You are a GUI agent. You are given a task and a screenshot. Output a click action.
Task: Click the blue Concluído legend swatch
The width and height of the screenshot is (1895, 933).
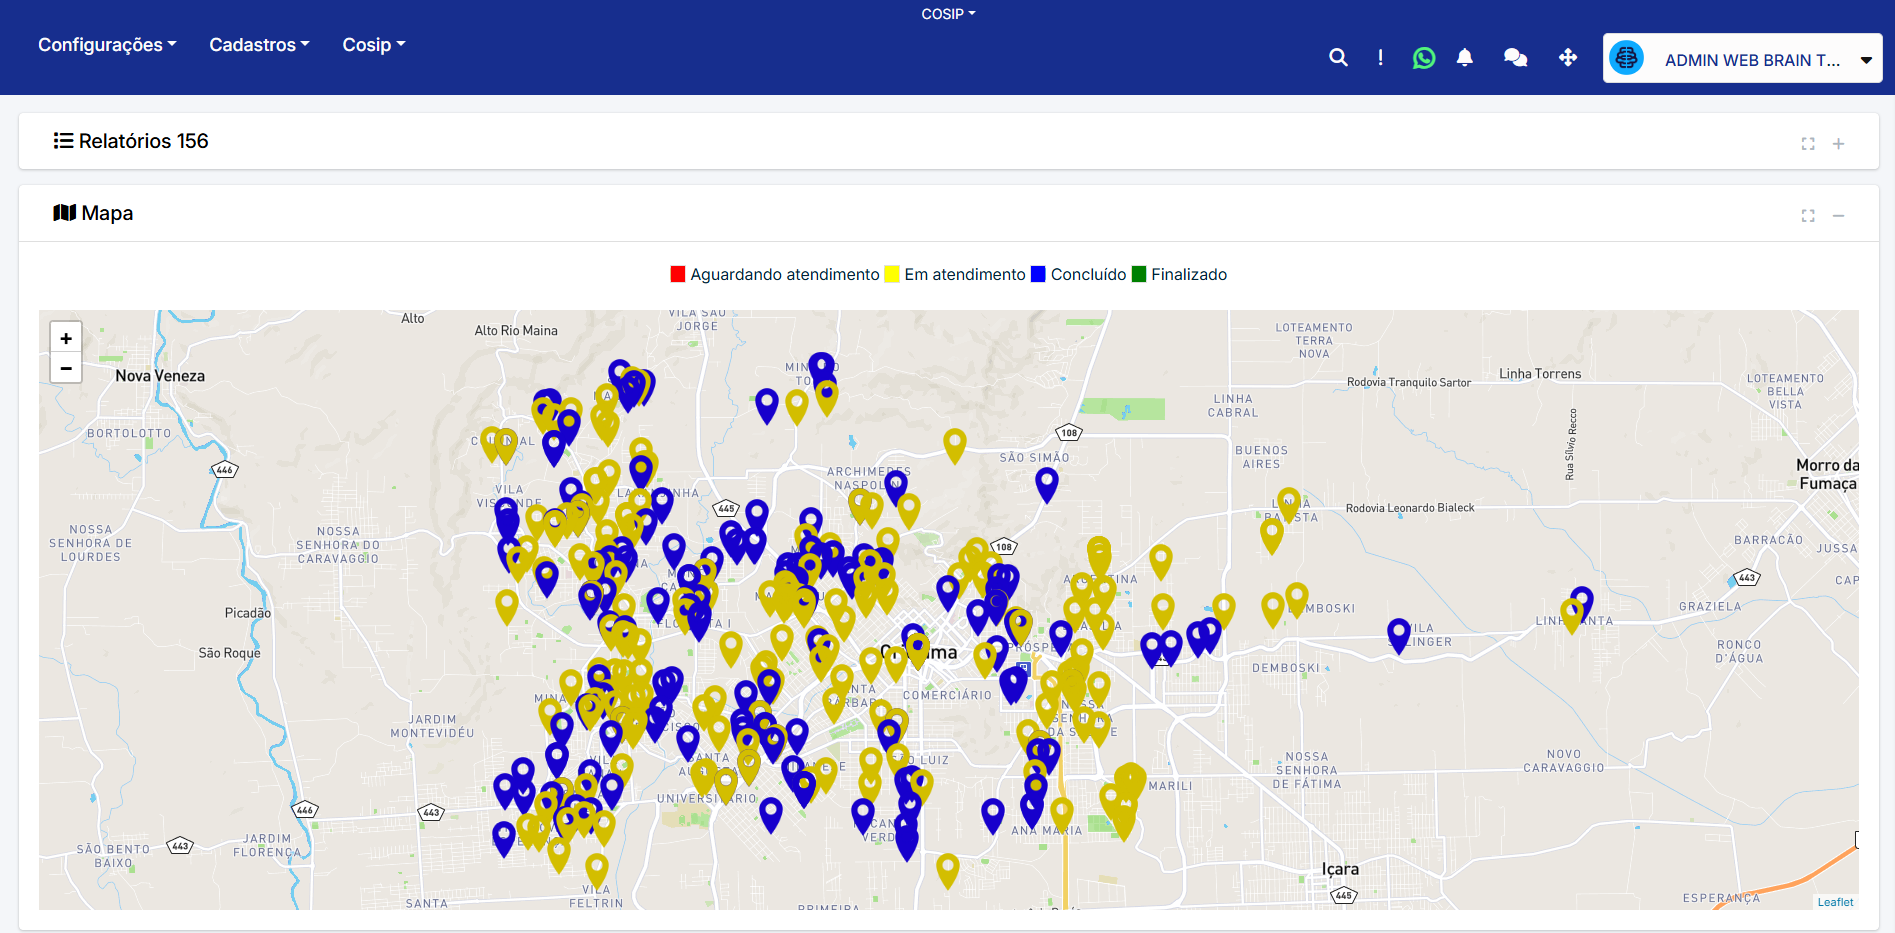coord(1038,274)
